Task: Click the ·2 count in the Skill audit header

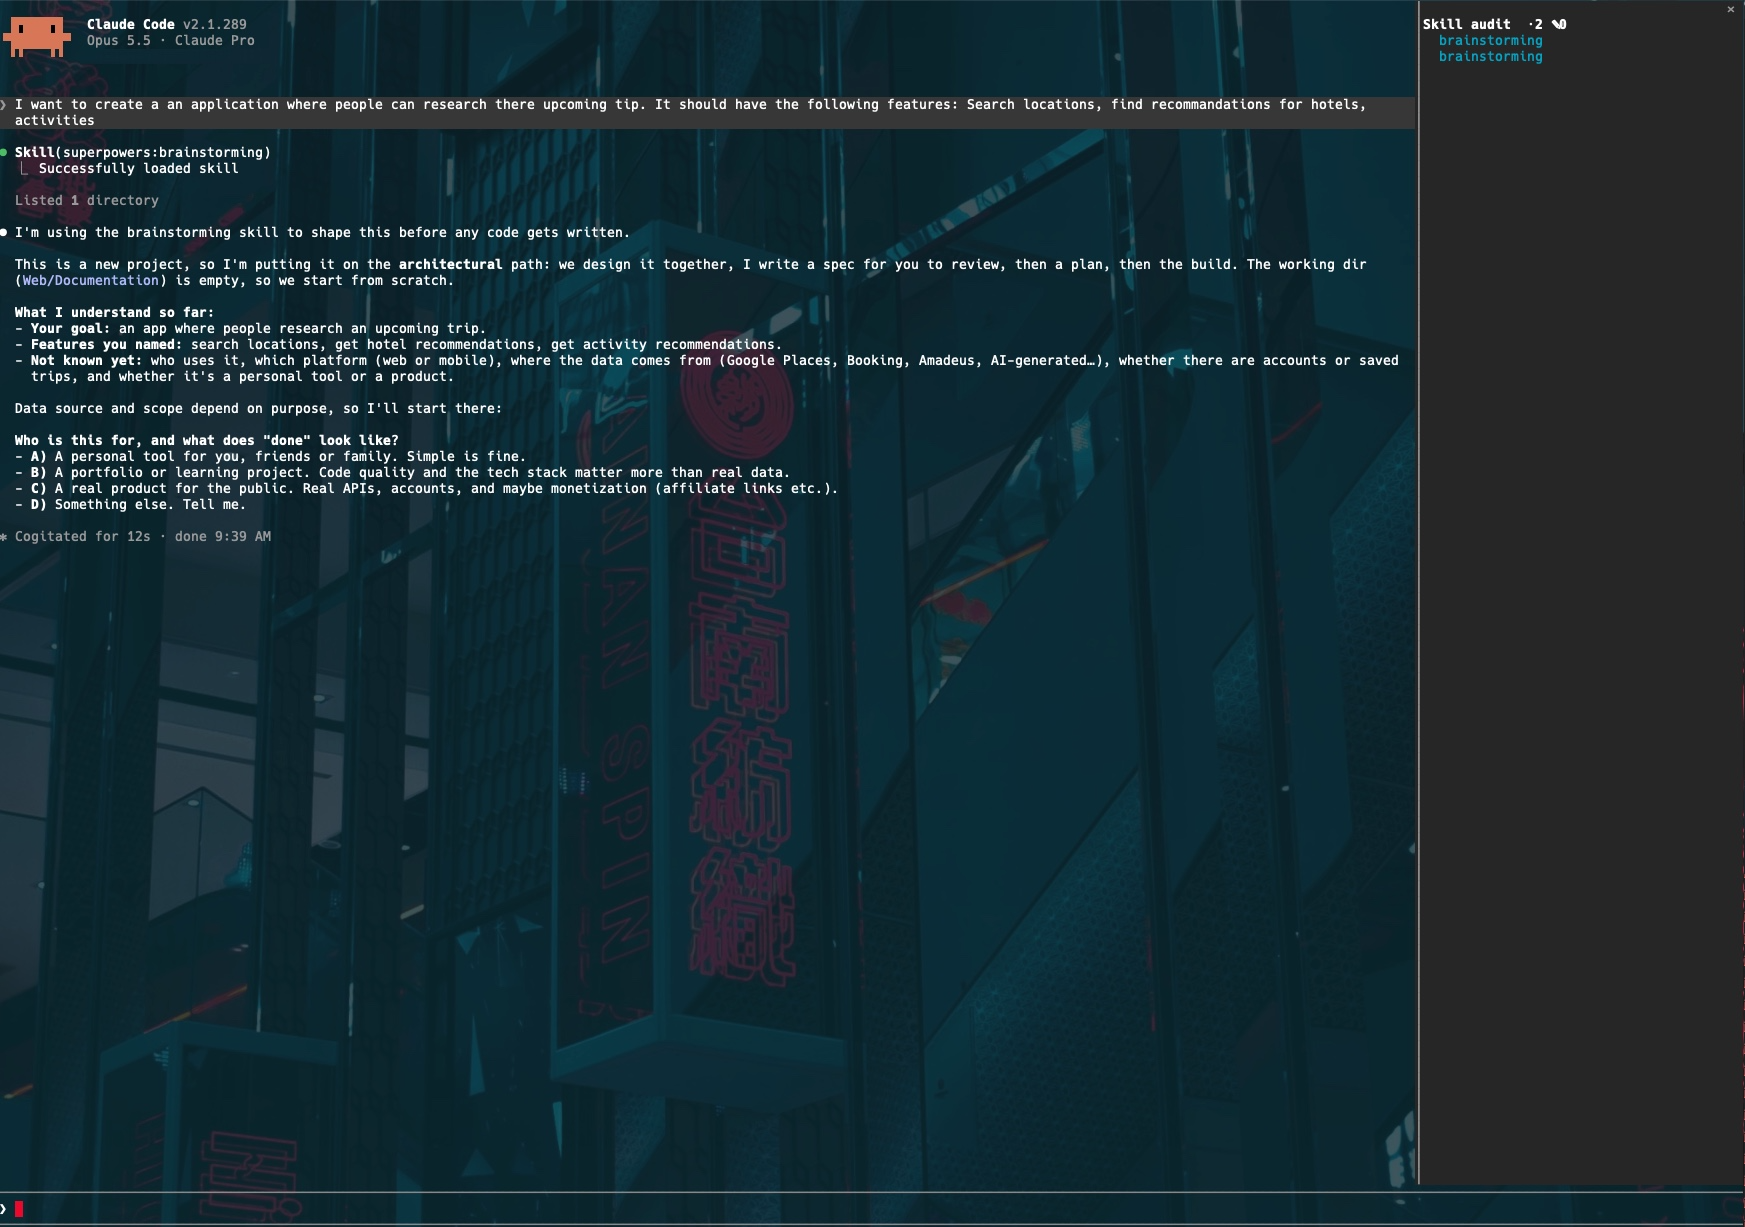Action: pos(1535,24)
